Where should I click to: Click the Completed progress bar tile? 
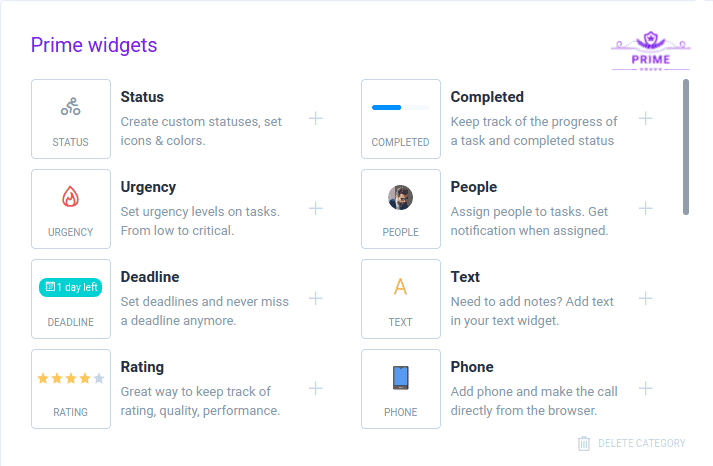401,119
